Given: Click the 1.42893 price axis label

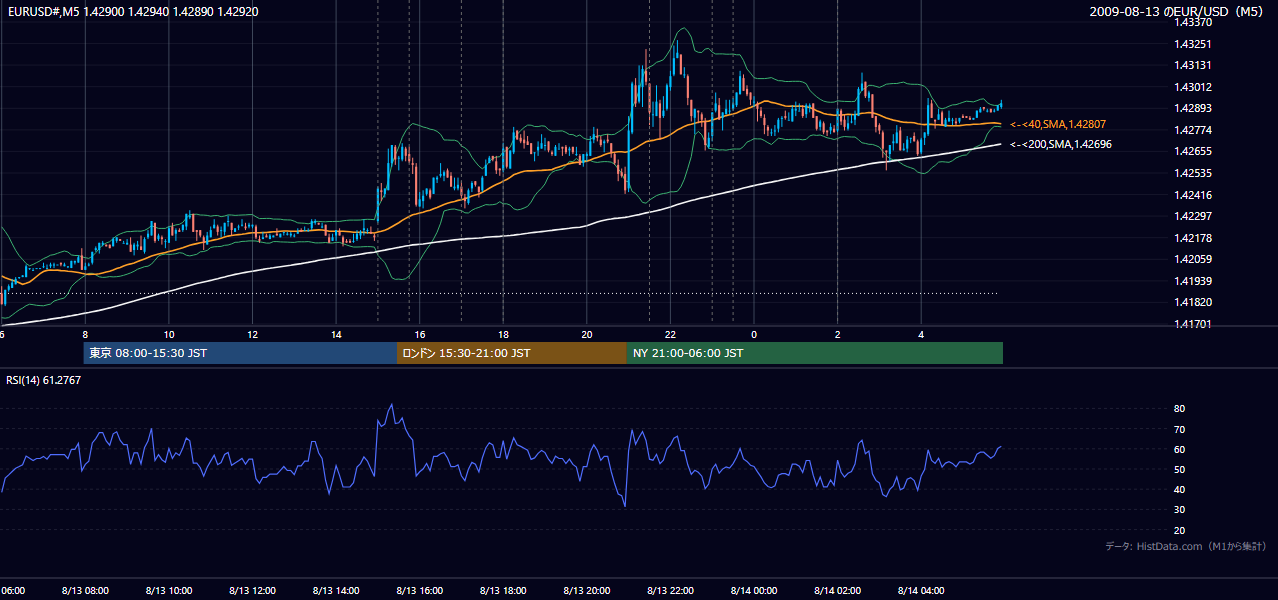Looking at the screenshot, I should coord(1195,108).
